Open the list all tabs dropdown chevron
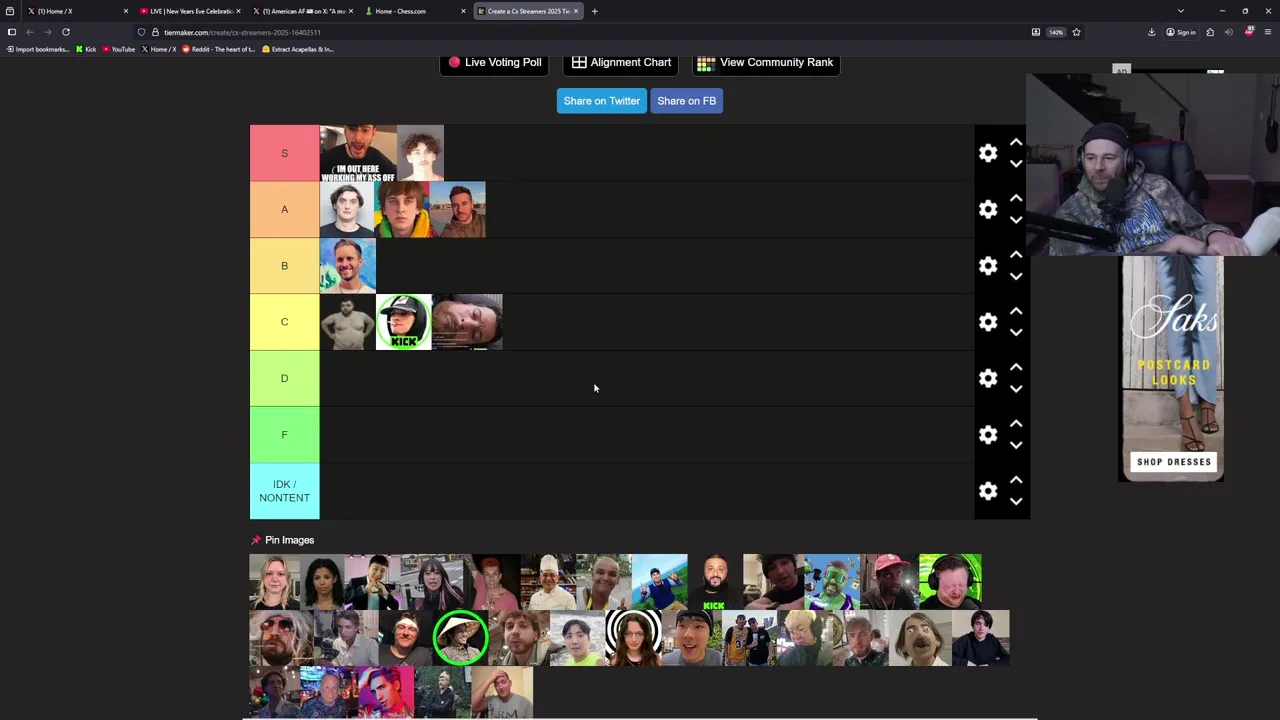Image resolution: width=1280 pixels, height=720 pixels. (x=1181, y=11)
